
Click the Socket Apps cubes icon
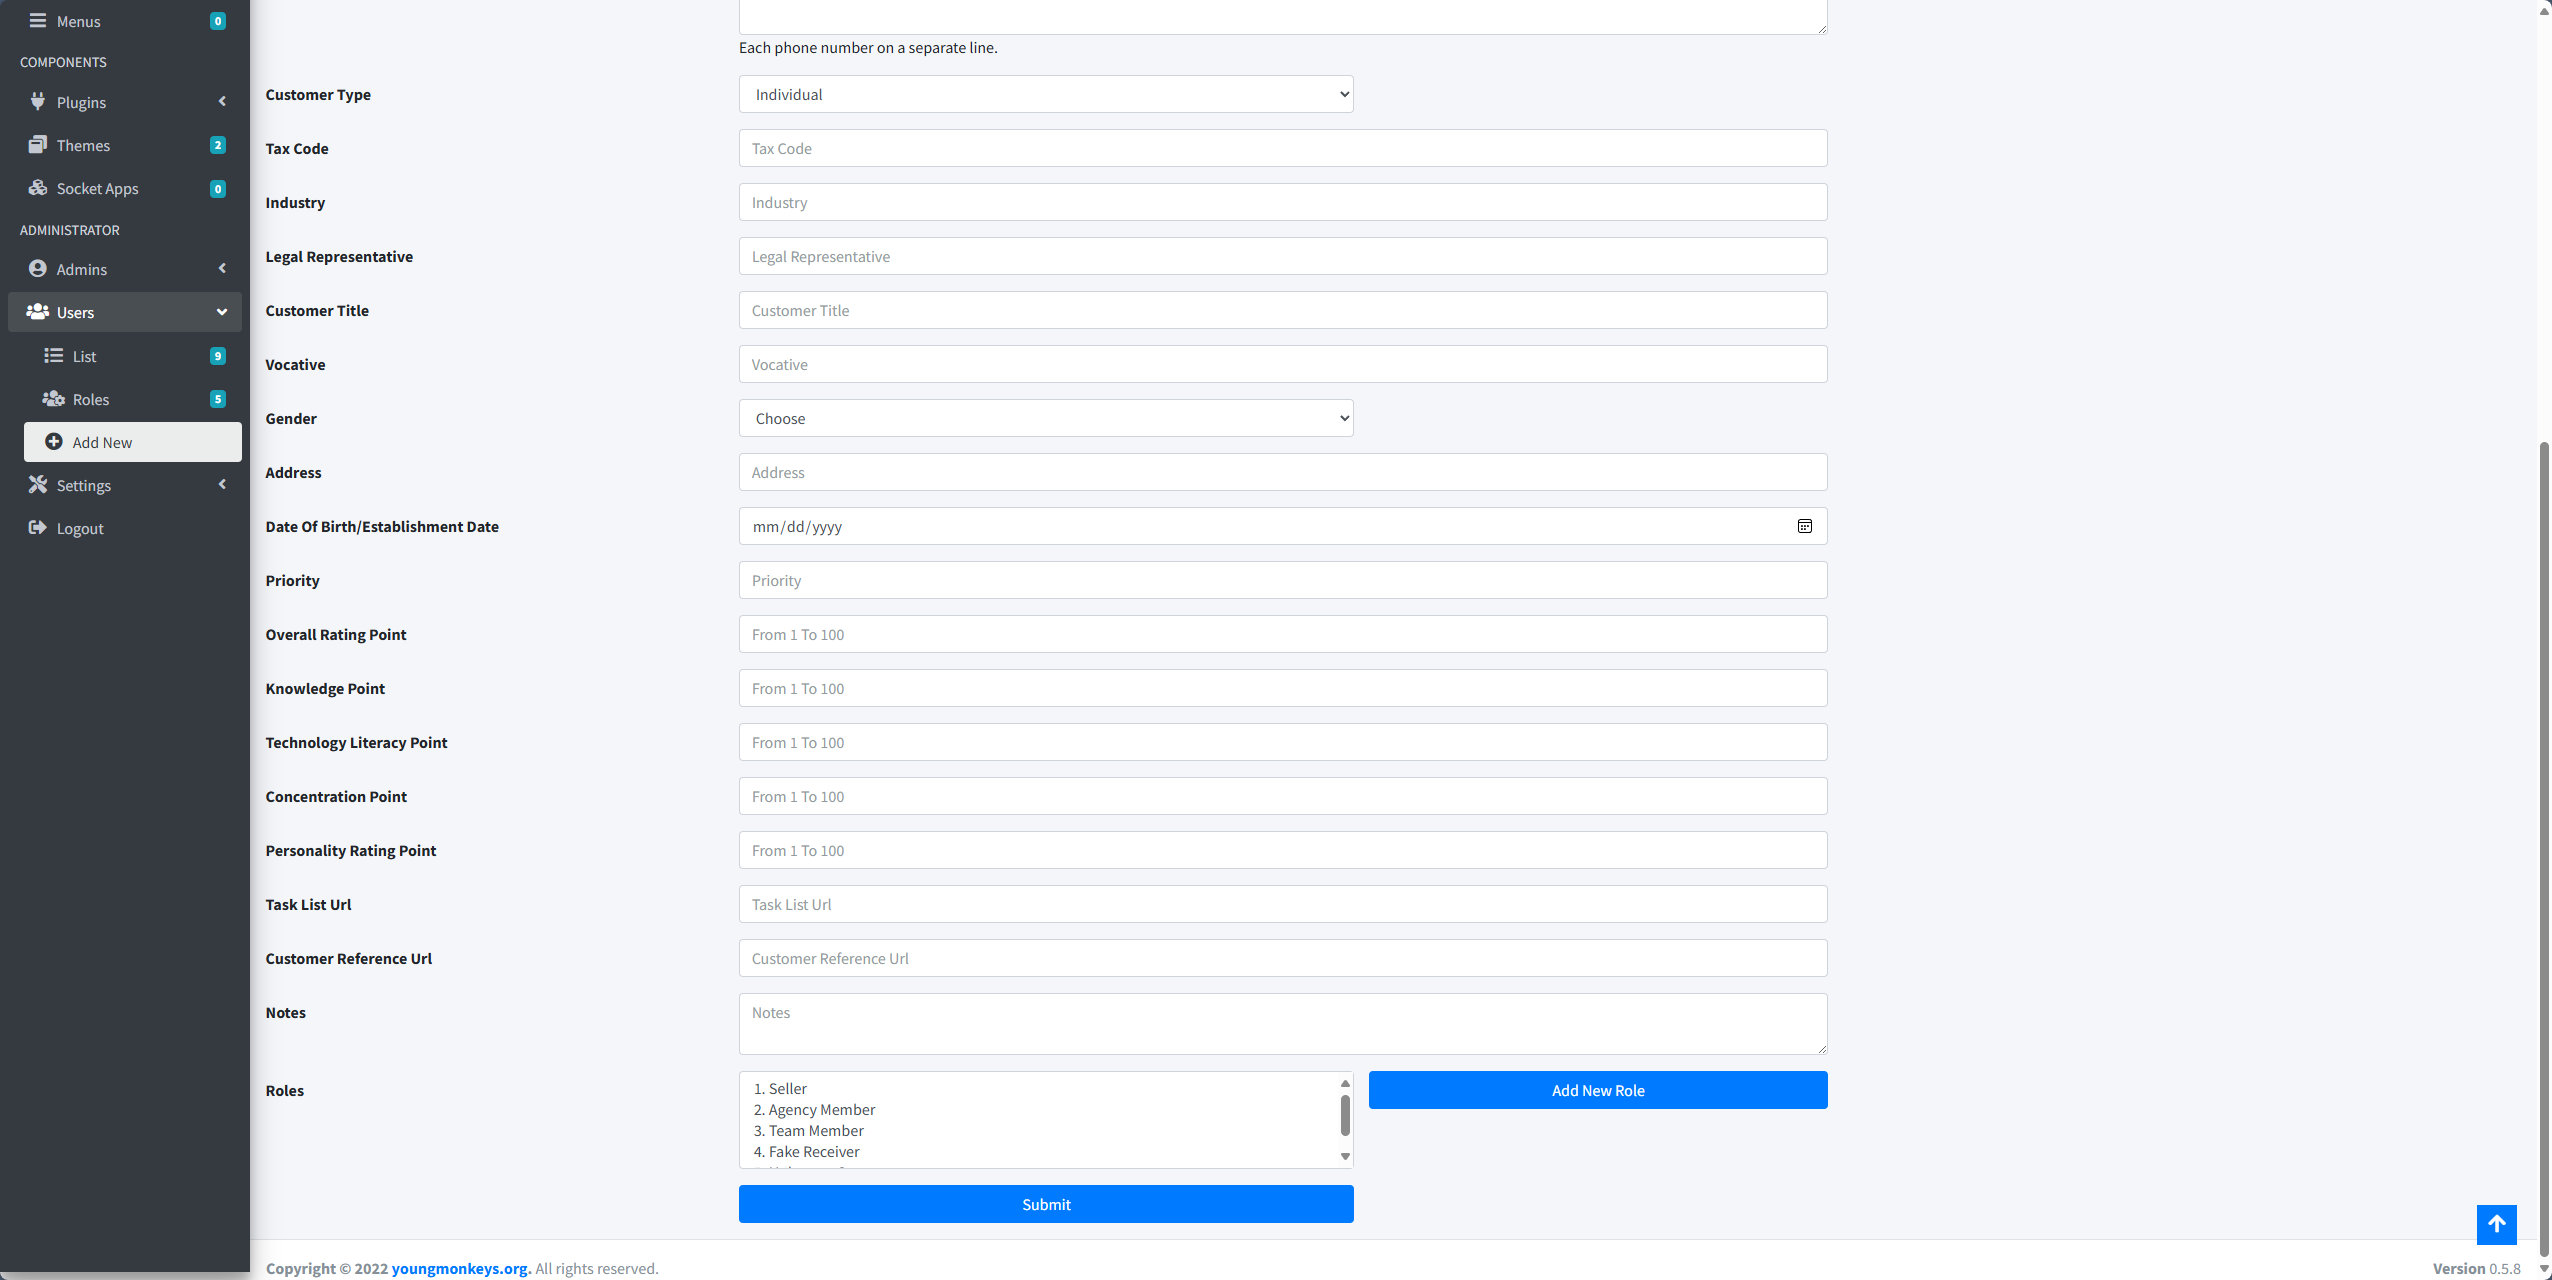pos(38,187)
